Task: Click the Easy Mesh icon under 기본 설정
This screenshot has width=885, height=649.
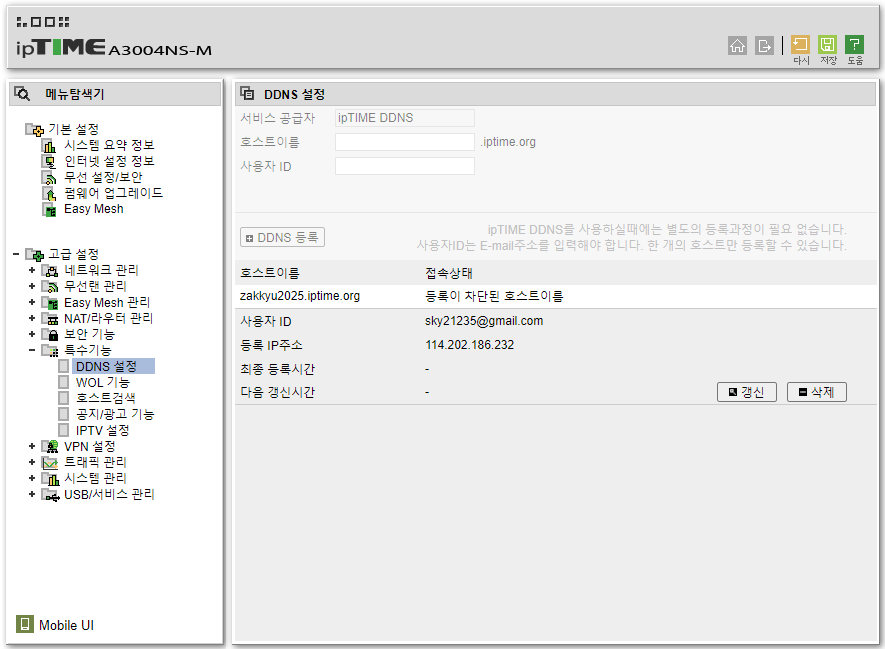Action: 50,210
